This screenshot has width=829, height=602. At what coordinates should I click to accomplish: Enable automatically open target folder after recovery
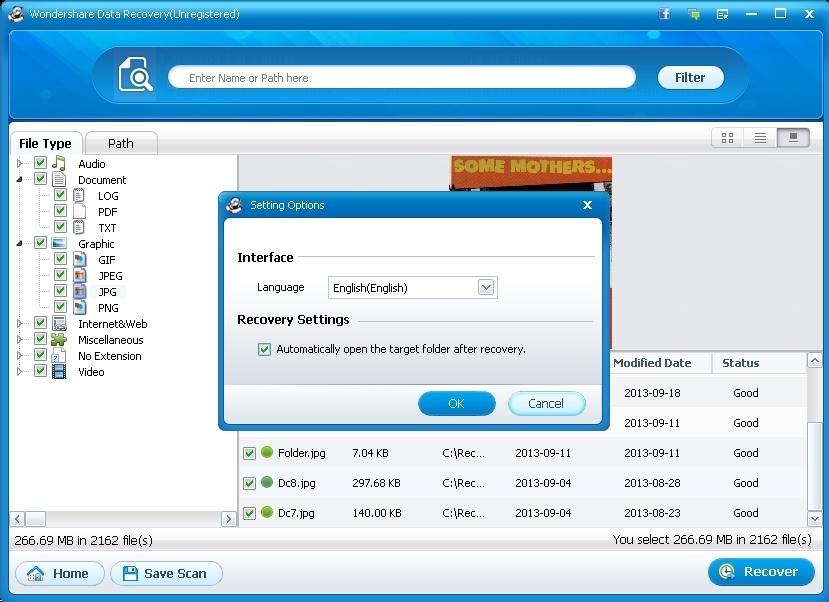tap(264, 349)
